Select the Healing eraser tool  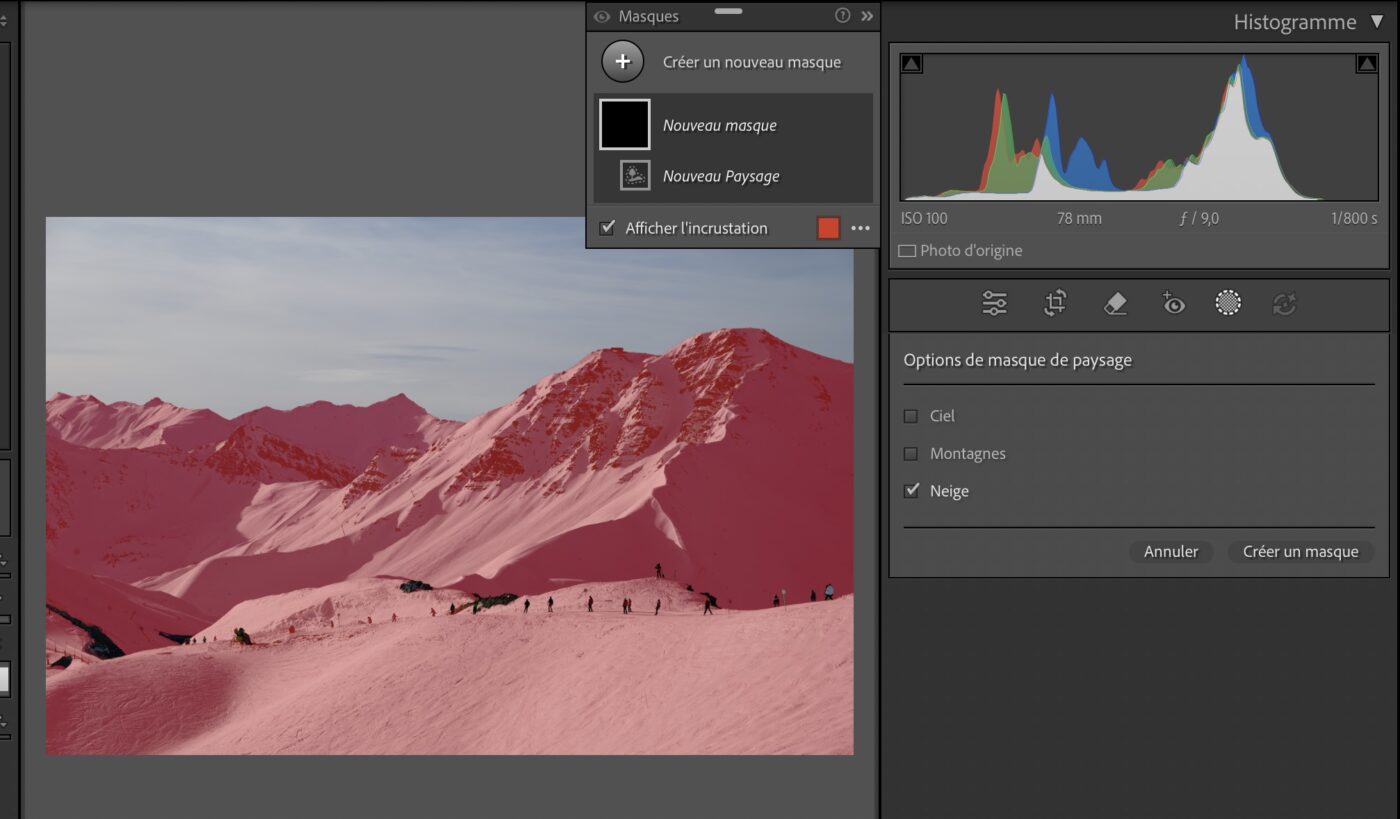(x=1115, y=304)
